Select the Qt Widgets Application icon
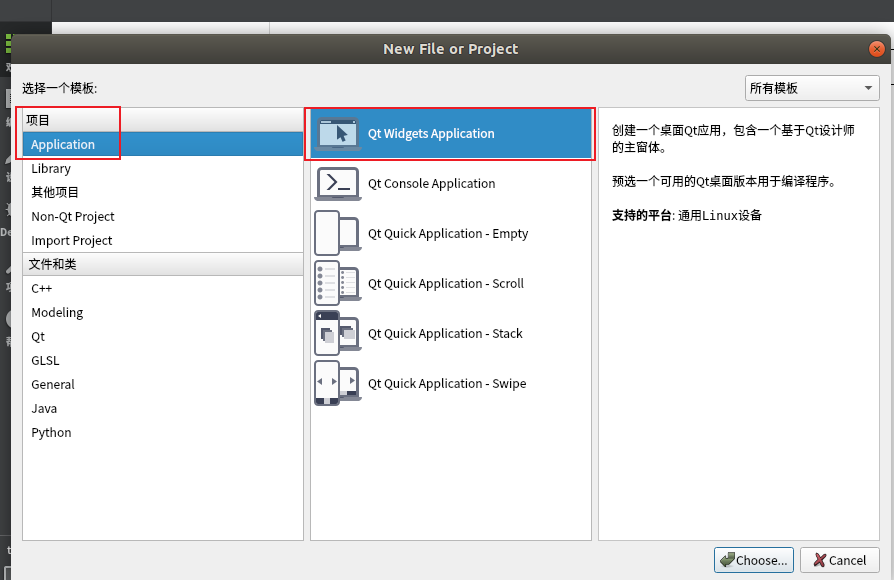The height and width of the screenshot is (580, 894). (338, 133)
